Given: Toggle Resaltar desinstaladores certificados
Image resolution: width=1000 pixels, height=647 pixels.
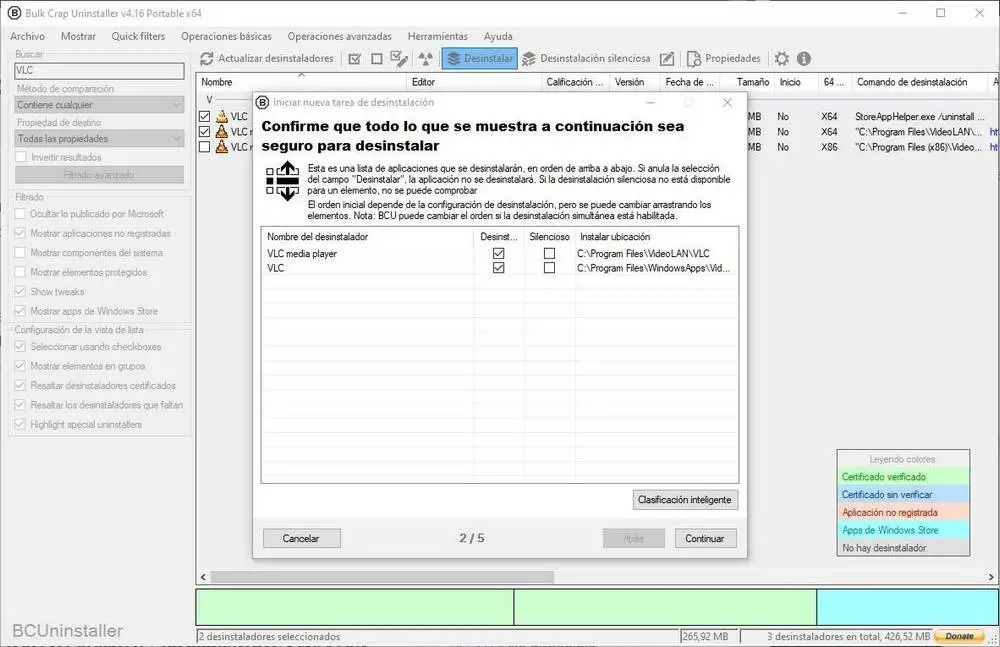Looking at the screenshot, I should pos(20,385).
